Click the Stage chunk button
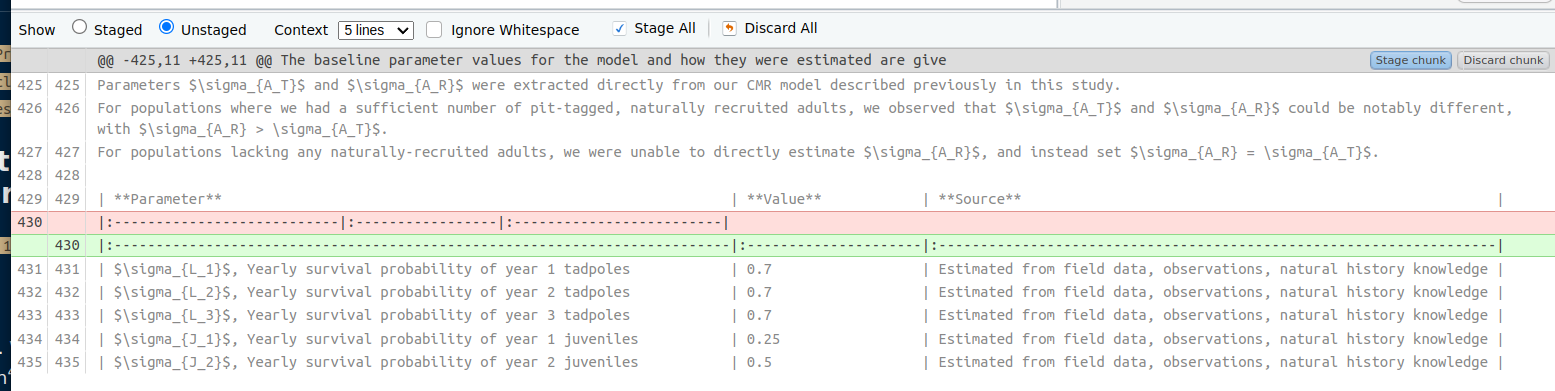The height and width of the screenshot is (391, 1555). pyautogui.click(x=1411, y=60)
